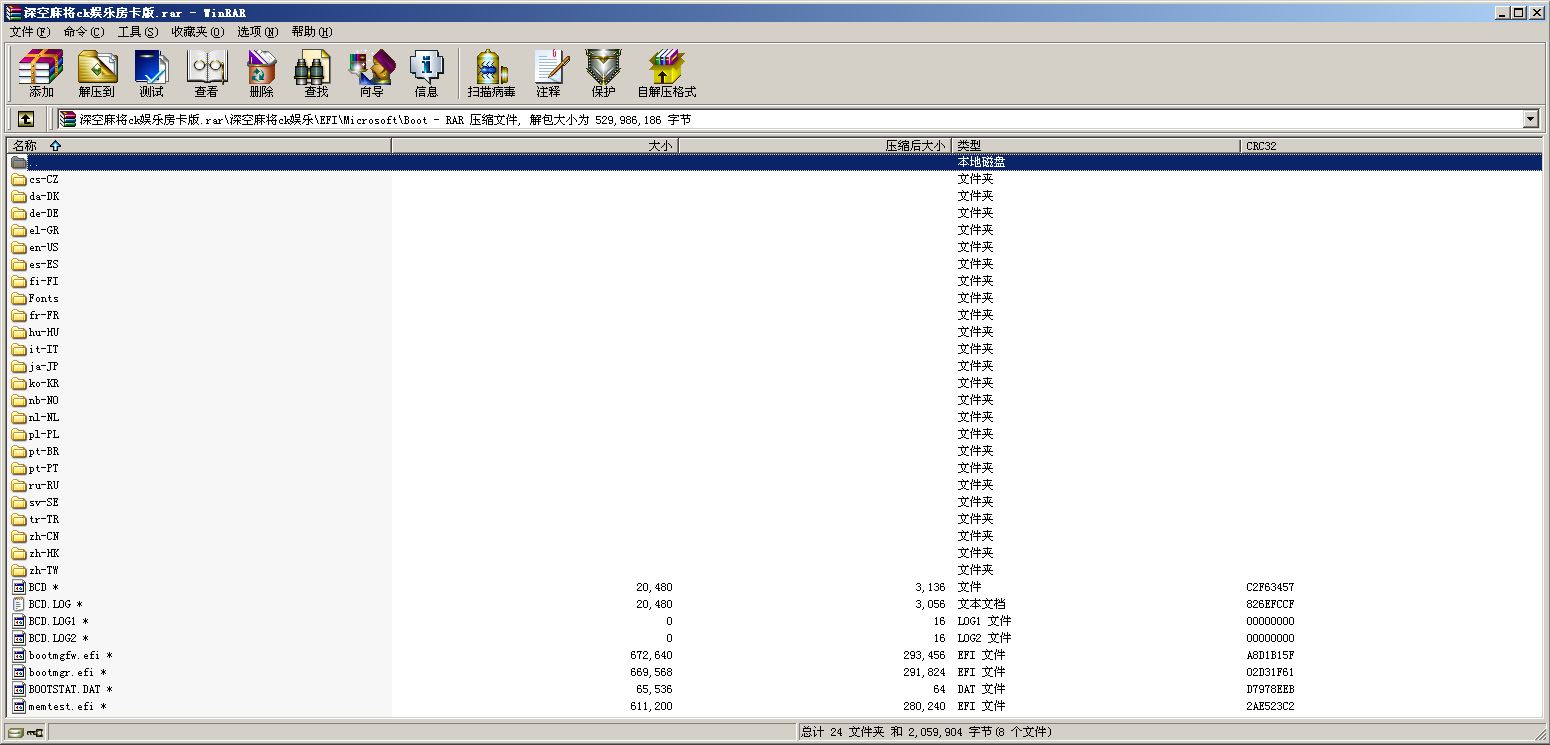Run the 测试 (Test) archive tool
This screenshot has width=1550, height=745.
(151, 74)
